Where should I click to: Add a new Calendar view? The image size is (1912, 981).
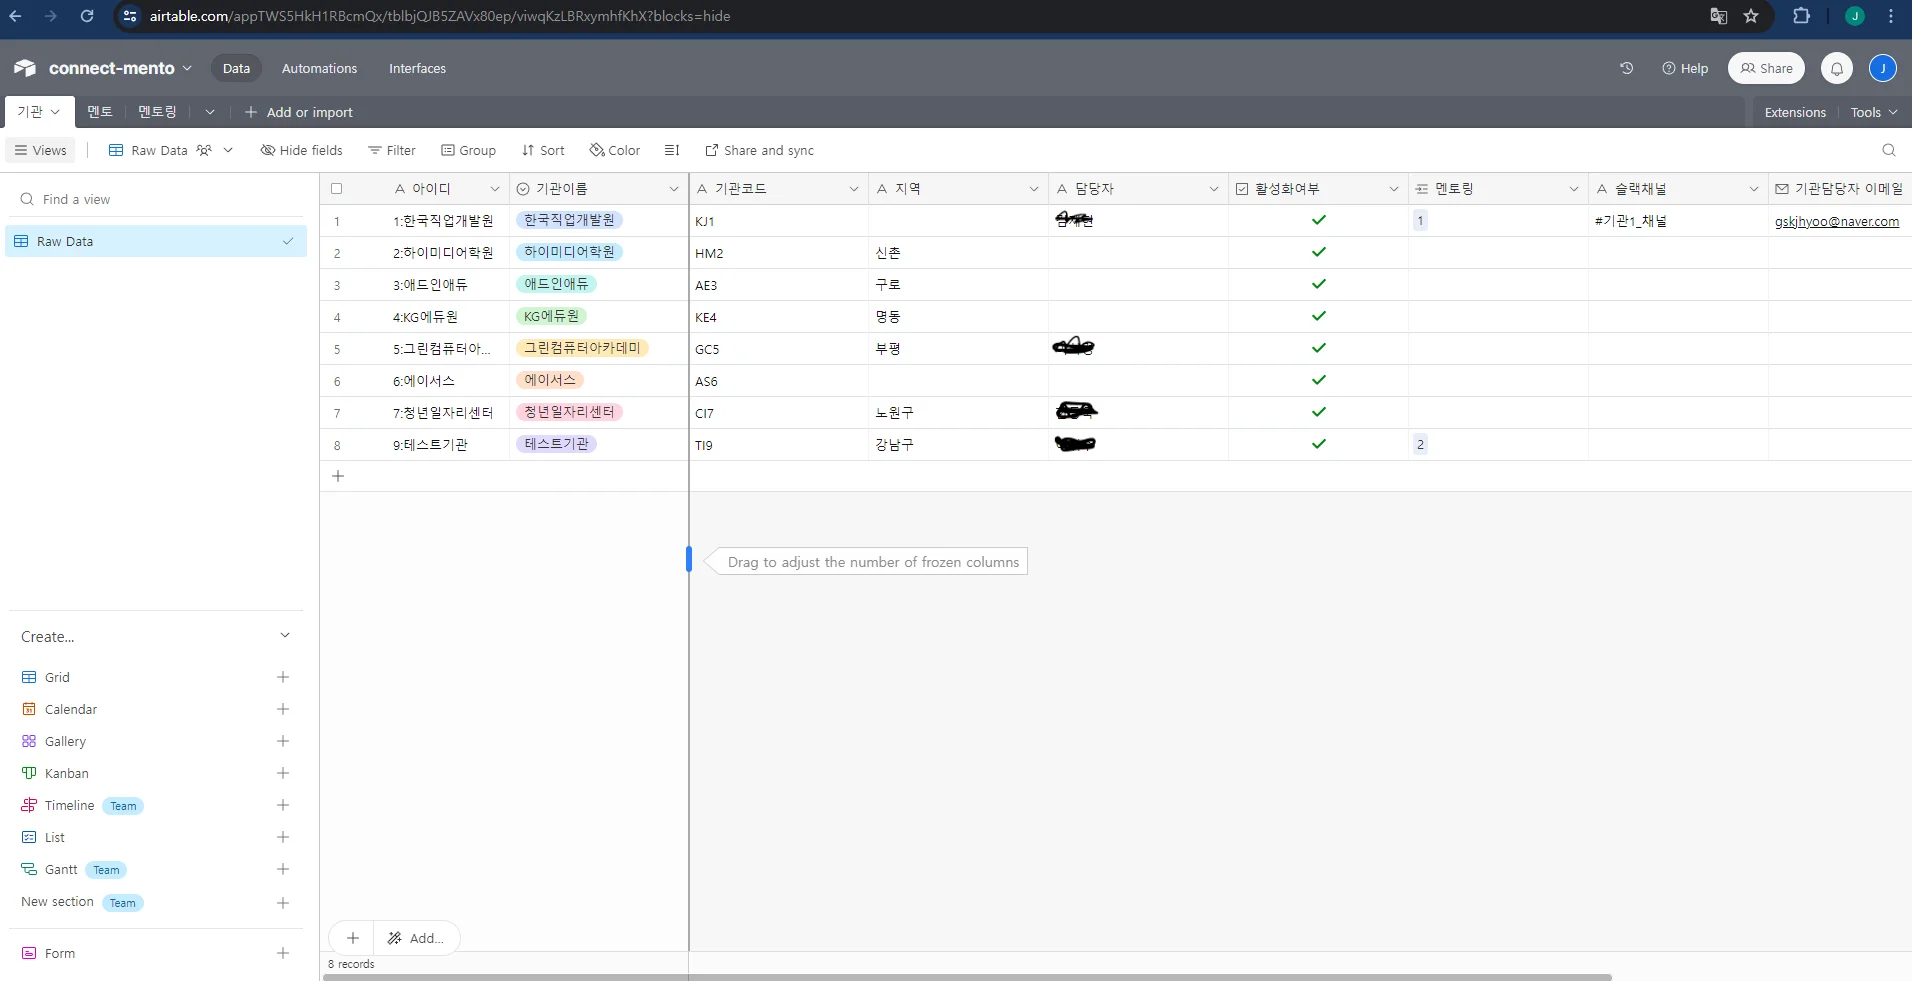[283, 709]
